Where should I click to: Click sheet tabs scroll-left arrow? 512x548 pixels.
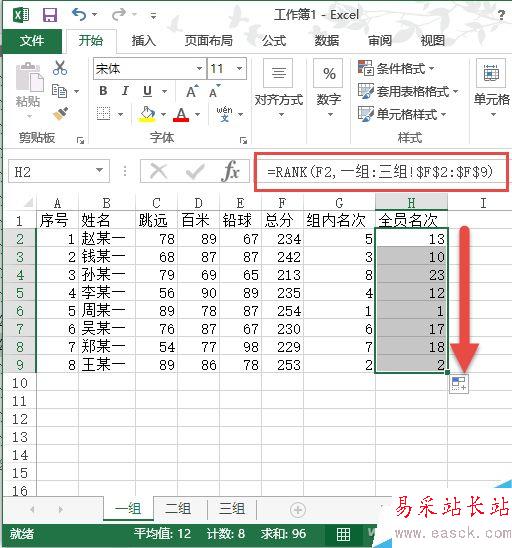point(32,510)
